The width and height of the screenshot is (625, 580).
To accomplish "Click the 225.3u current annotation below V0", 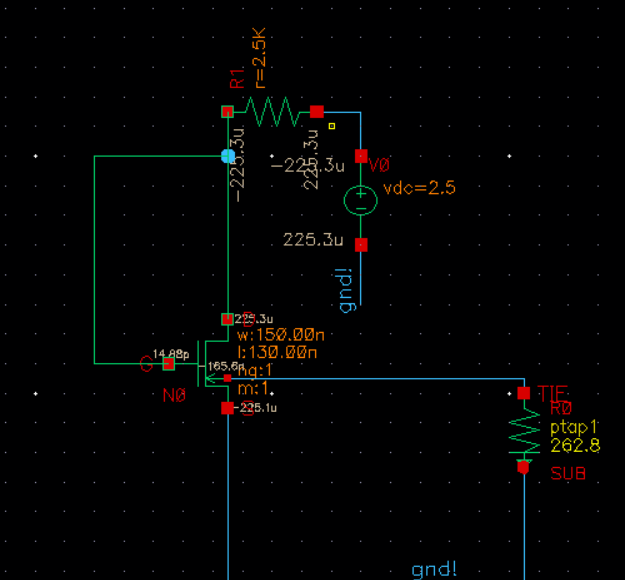I will coord(313,240).
